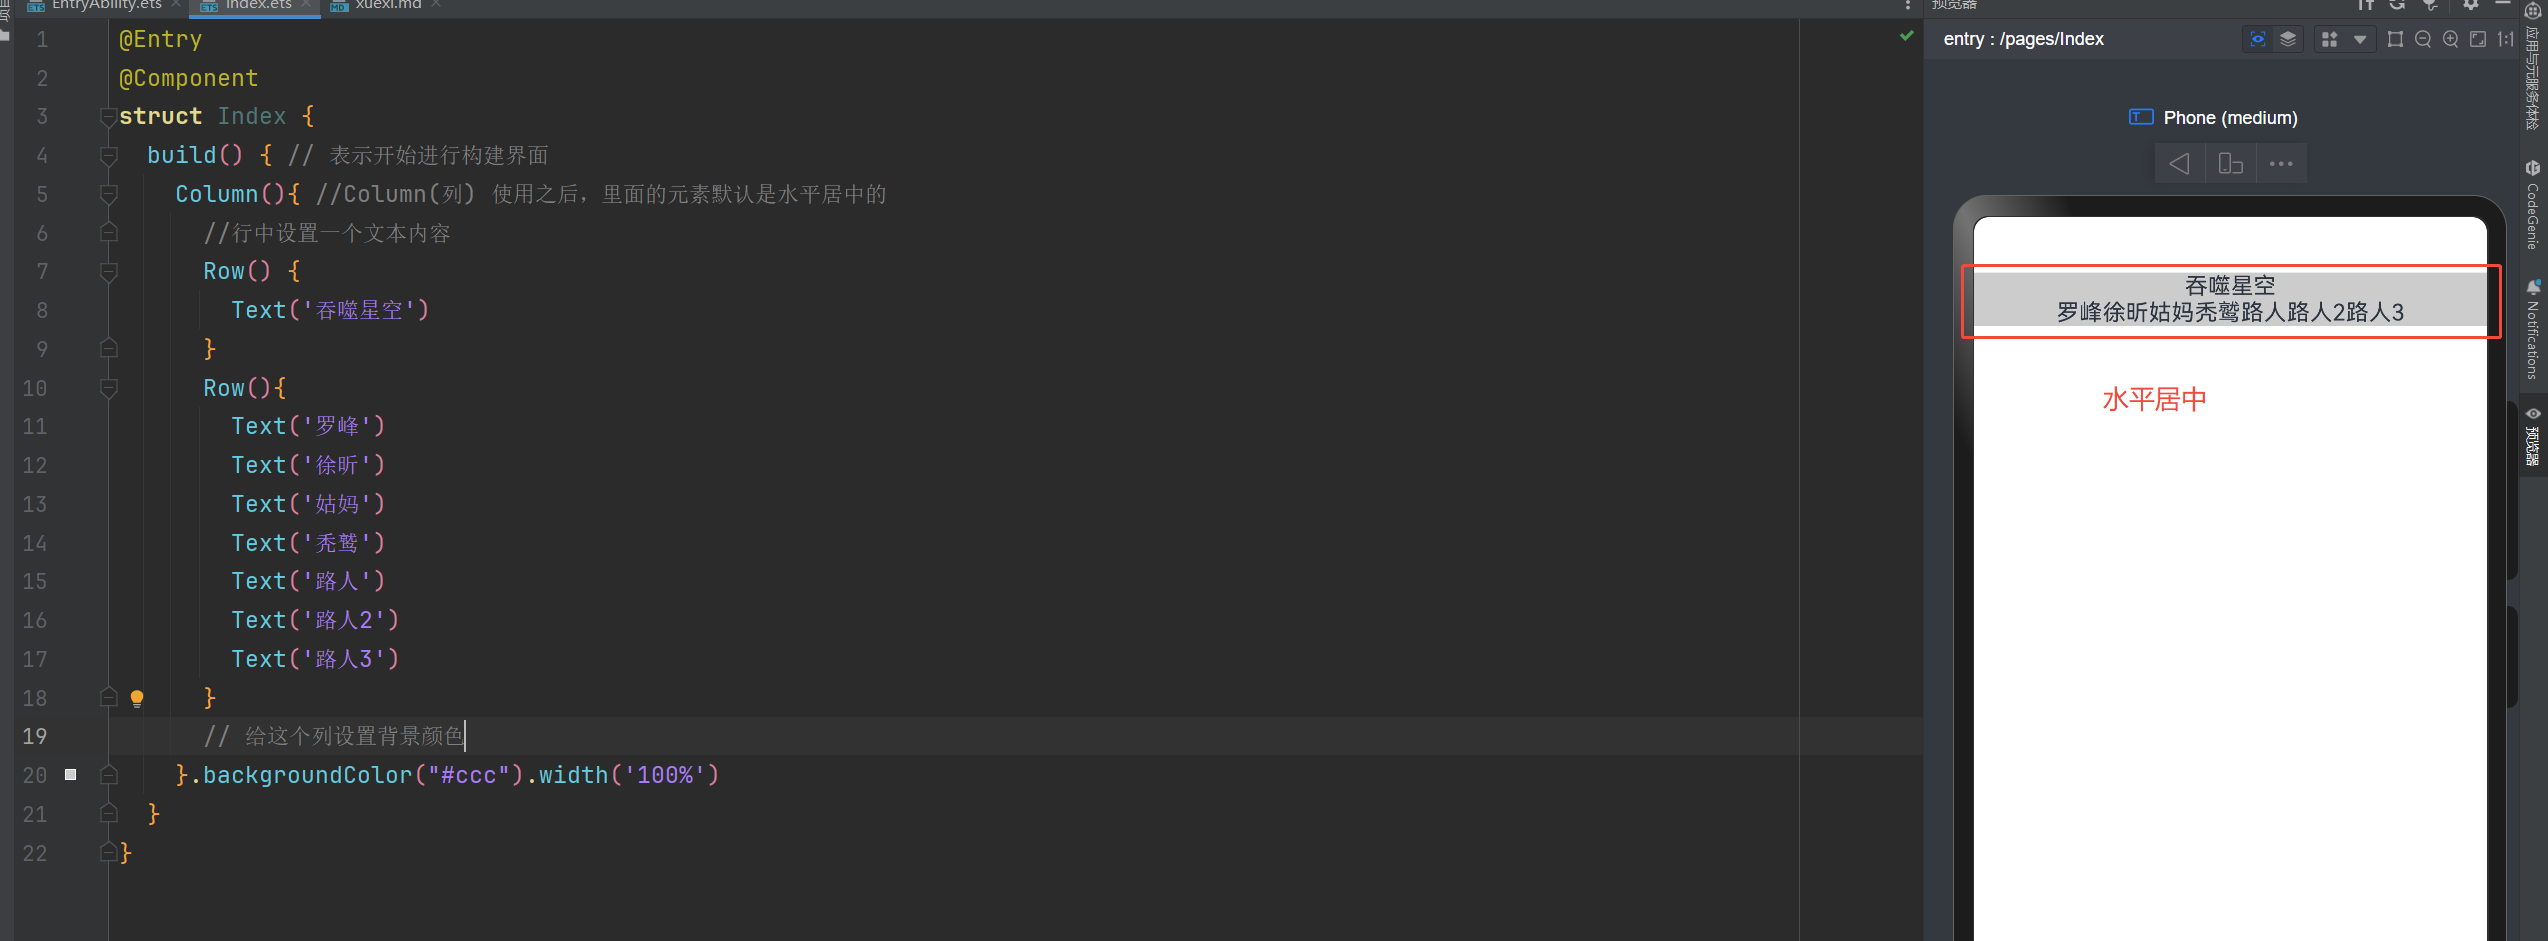Collapse the first Row() block on line 7

109,272
